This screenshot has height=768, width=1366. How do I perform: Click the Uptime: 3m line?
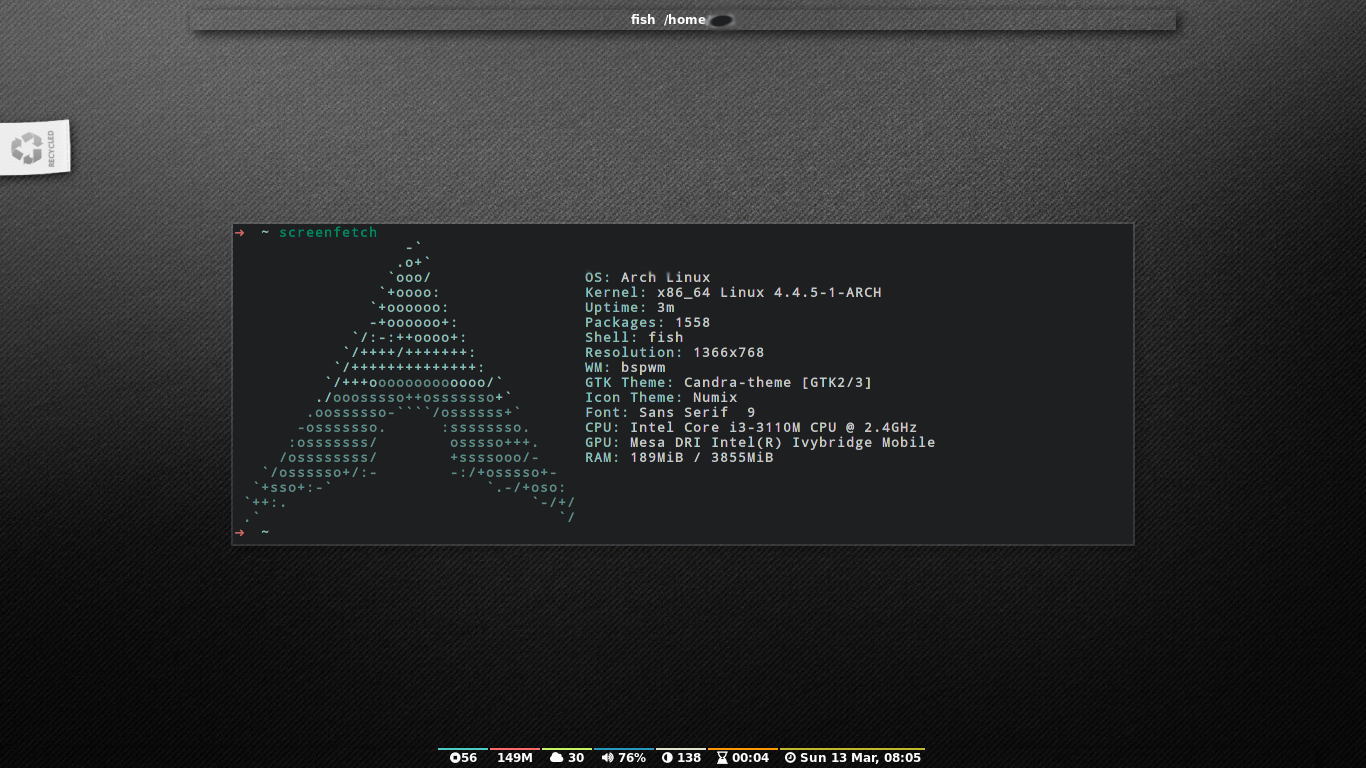click(630, 307)
